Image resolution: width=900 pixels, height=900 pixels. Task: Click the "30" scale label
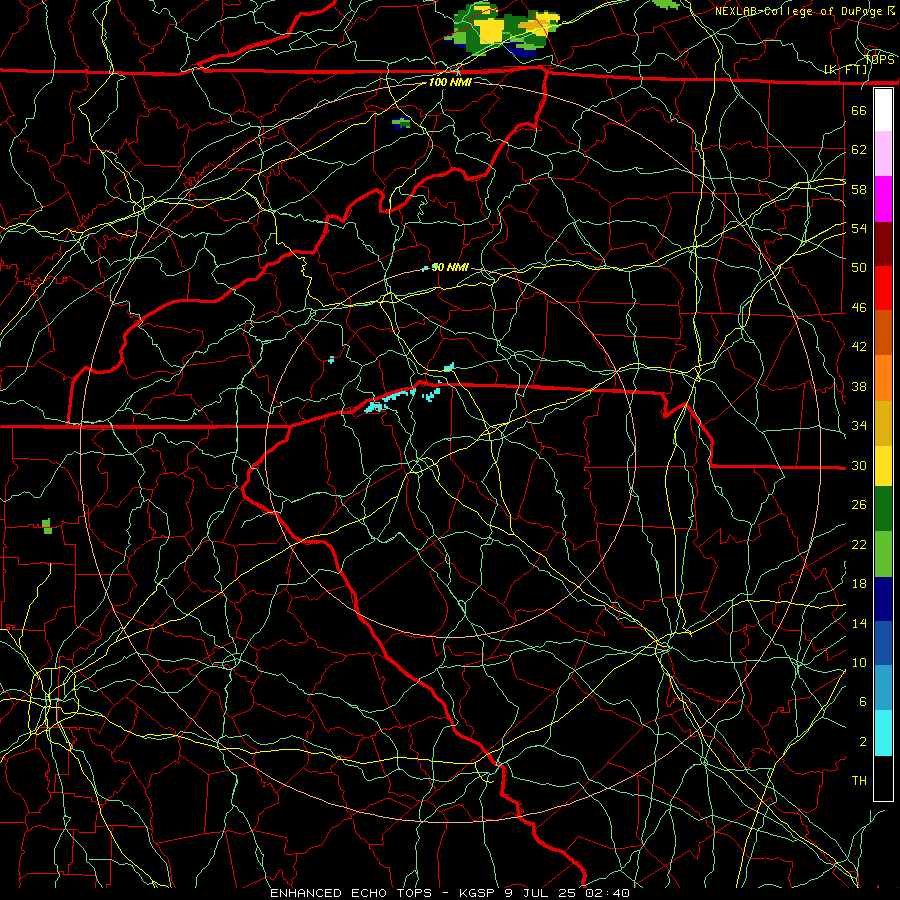pos(859,465)
